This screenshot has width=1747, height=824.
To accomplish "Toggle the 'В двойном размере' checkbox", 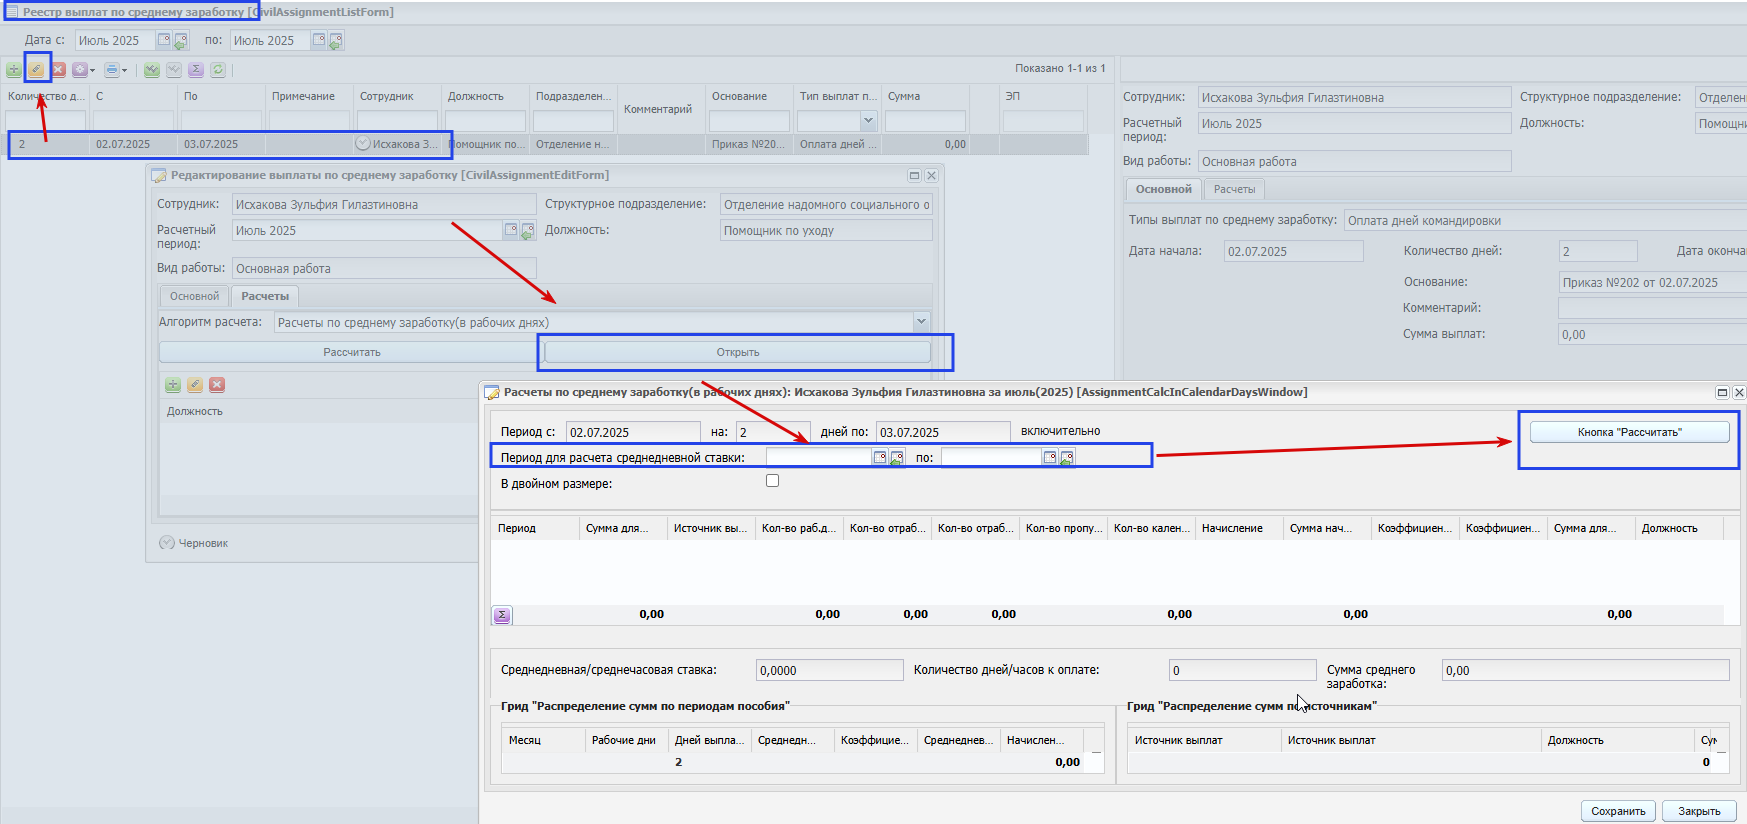I will tap(772, 481).
